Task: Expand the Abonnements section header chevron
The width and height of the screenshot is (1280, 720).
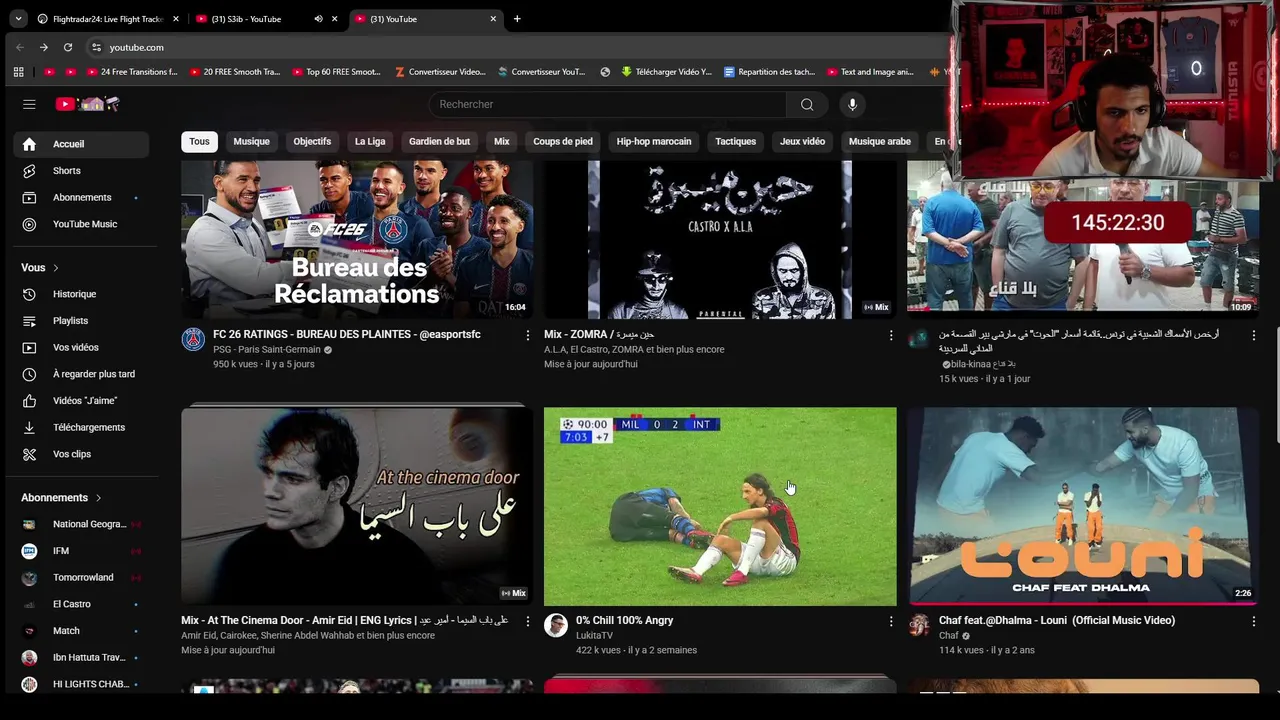Action: click(98, 498)
